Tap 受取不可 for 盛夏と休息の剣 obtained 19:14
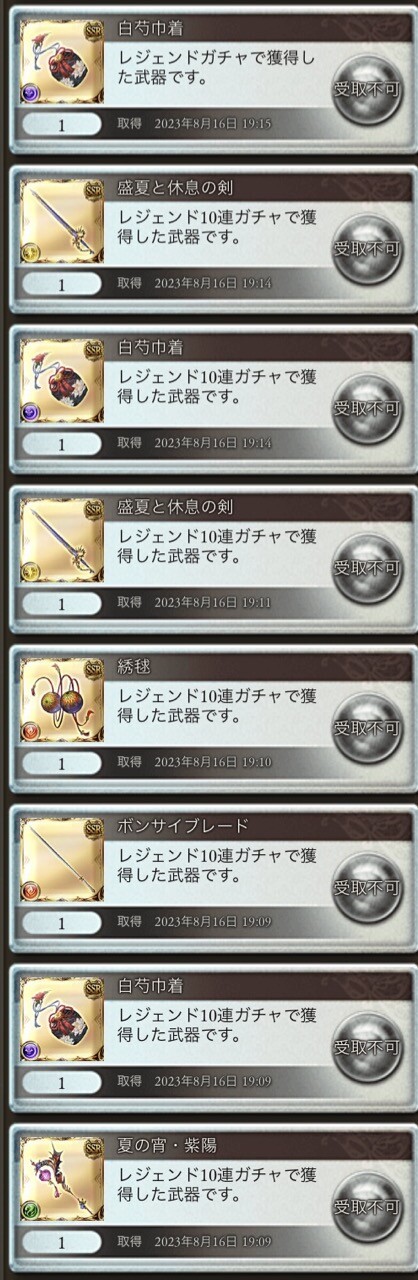Viewport: 418px width, 1280px height. (367, 248)
